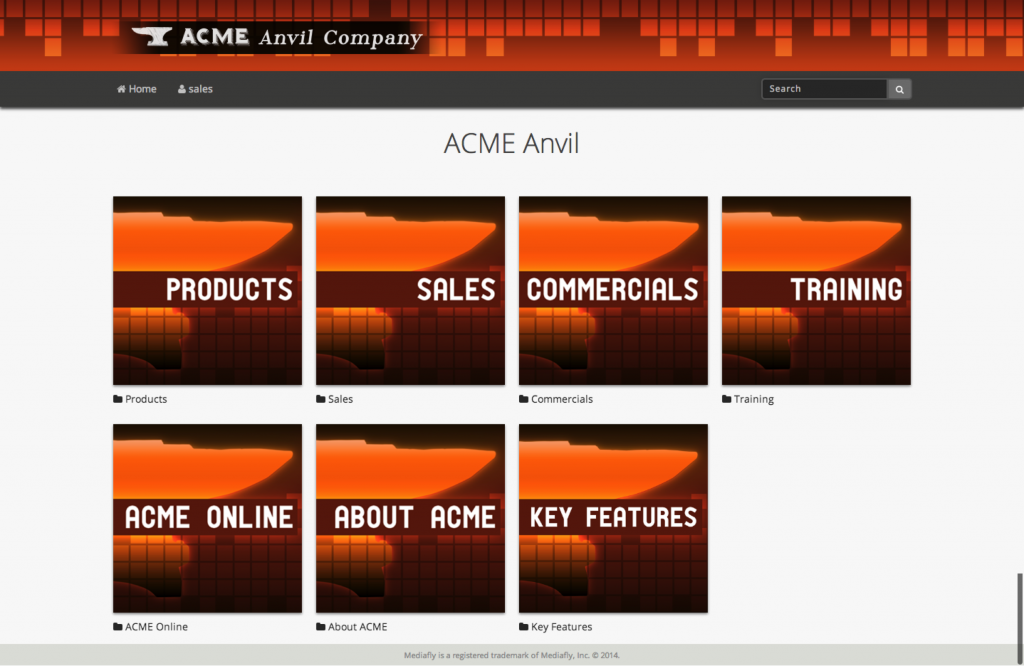This screenshot has height=666, width=1024.
Task: Click the About ACME text link
Action: coord(358,627)
